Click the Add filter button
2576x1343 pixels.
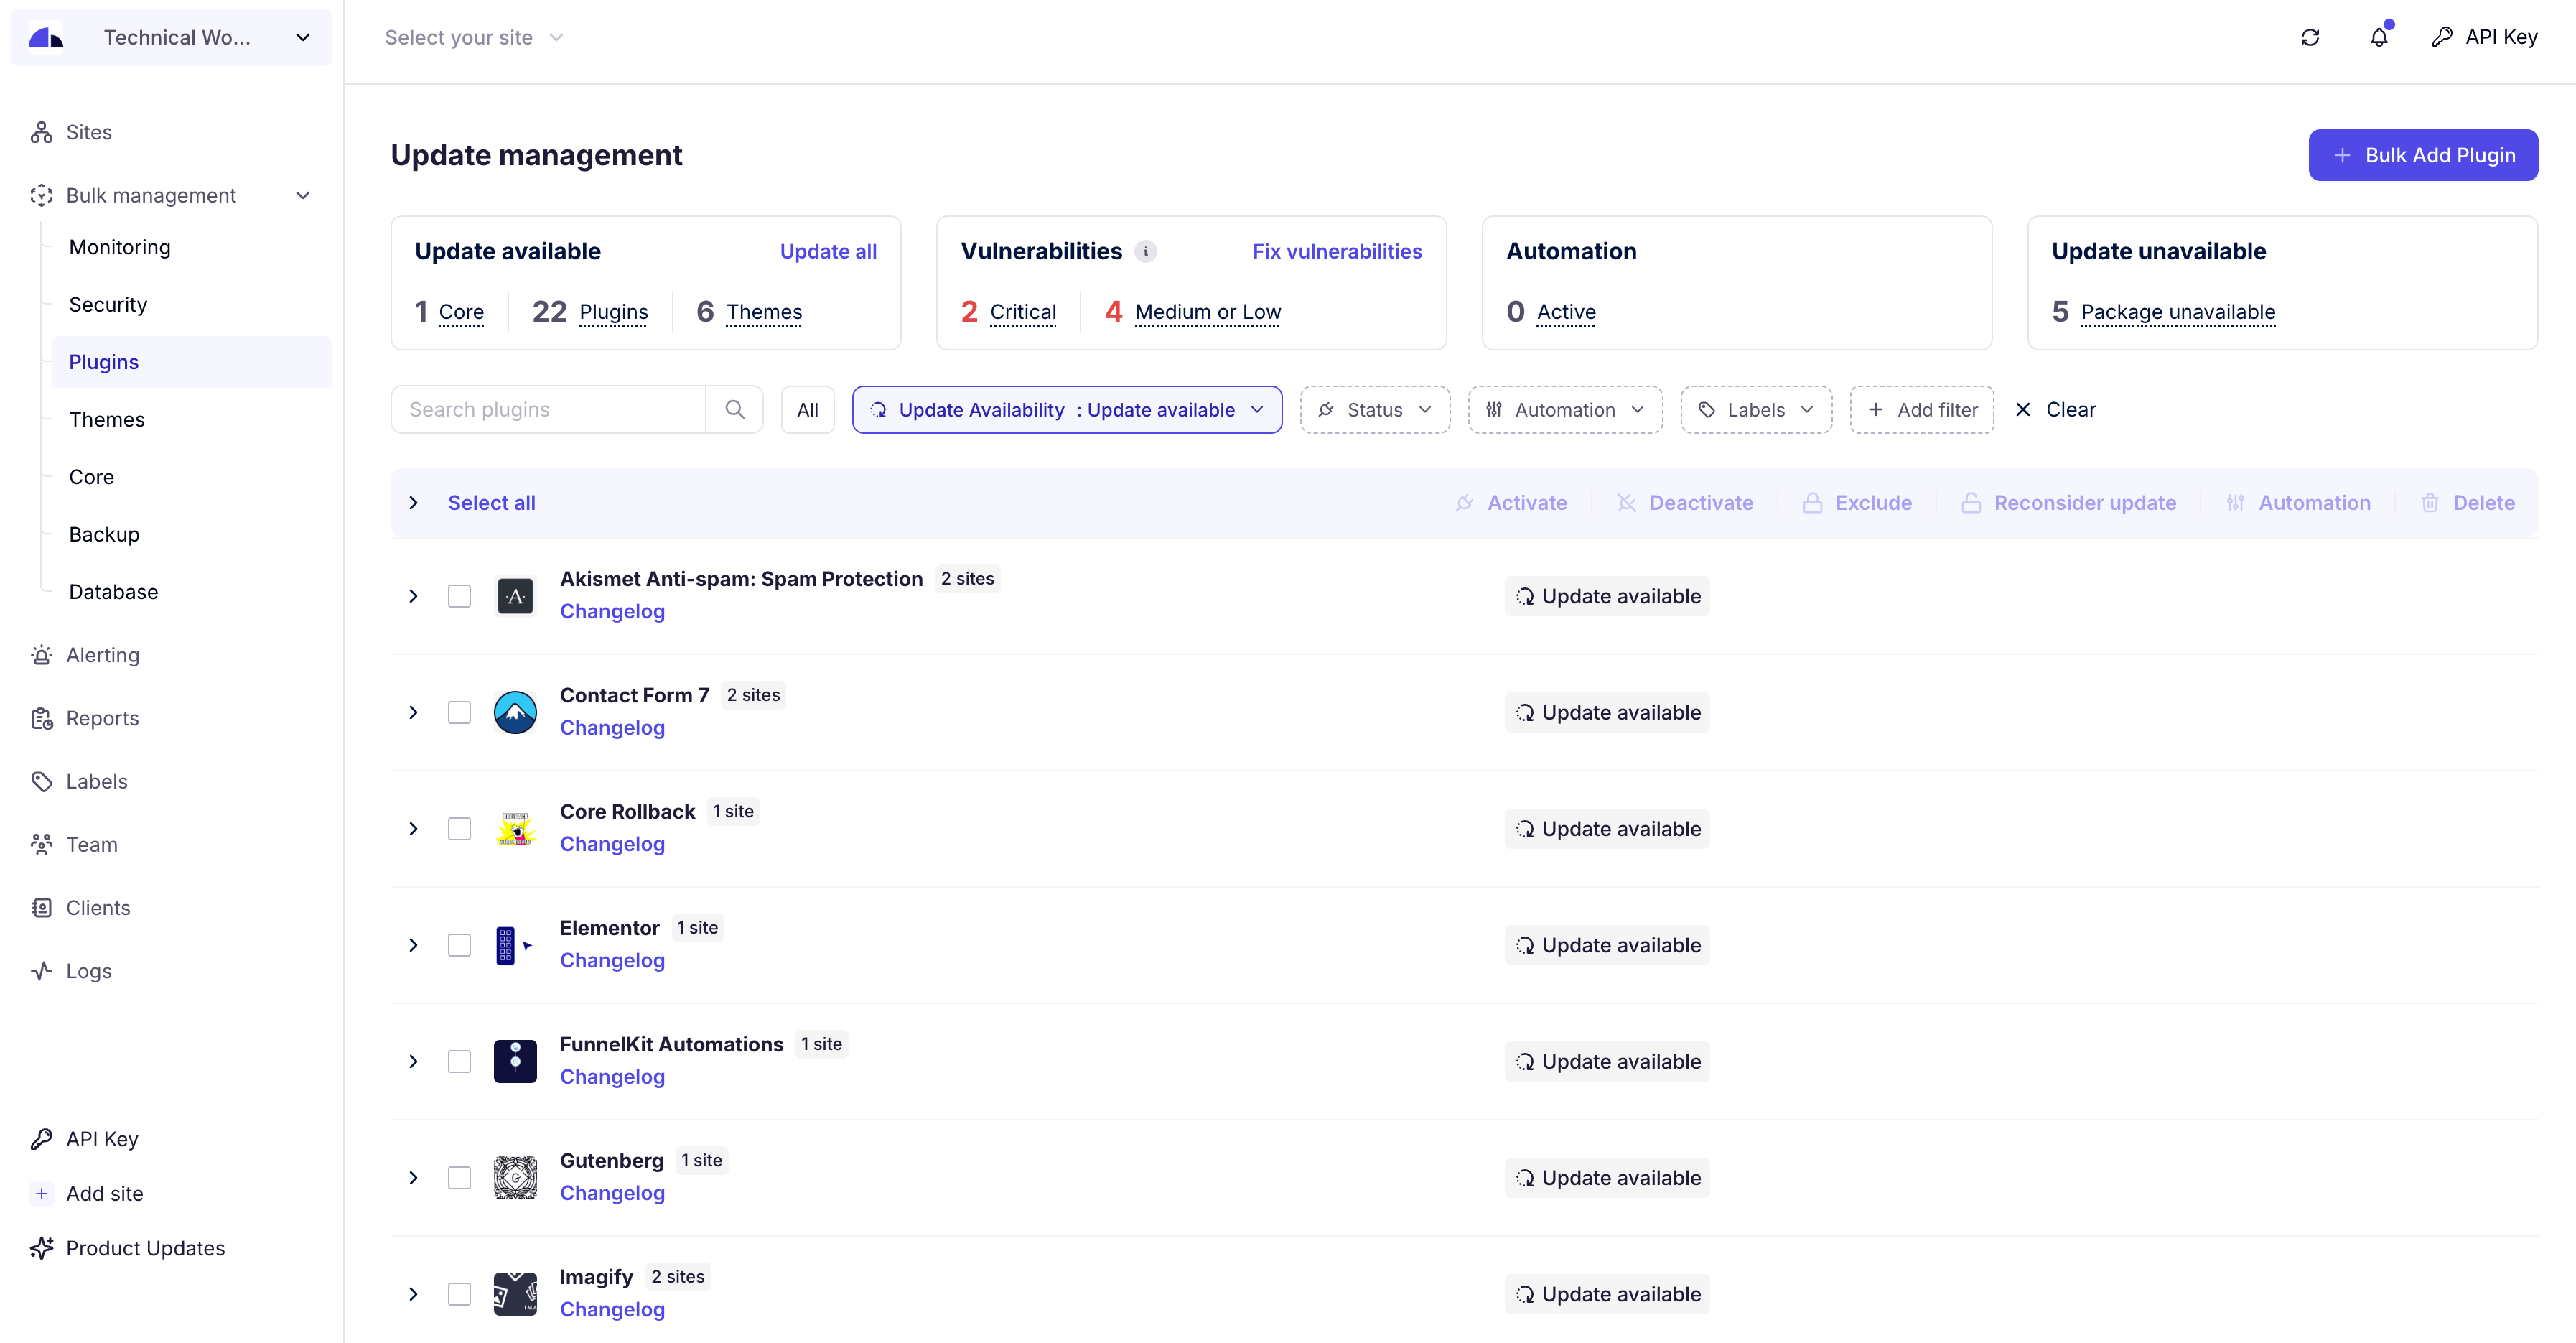coord(1921,409)
